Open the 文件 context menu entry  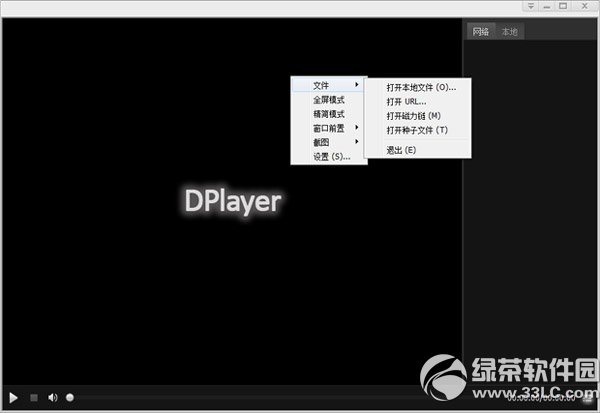point(329,85)
